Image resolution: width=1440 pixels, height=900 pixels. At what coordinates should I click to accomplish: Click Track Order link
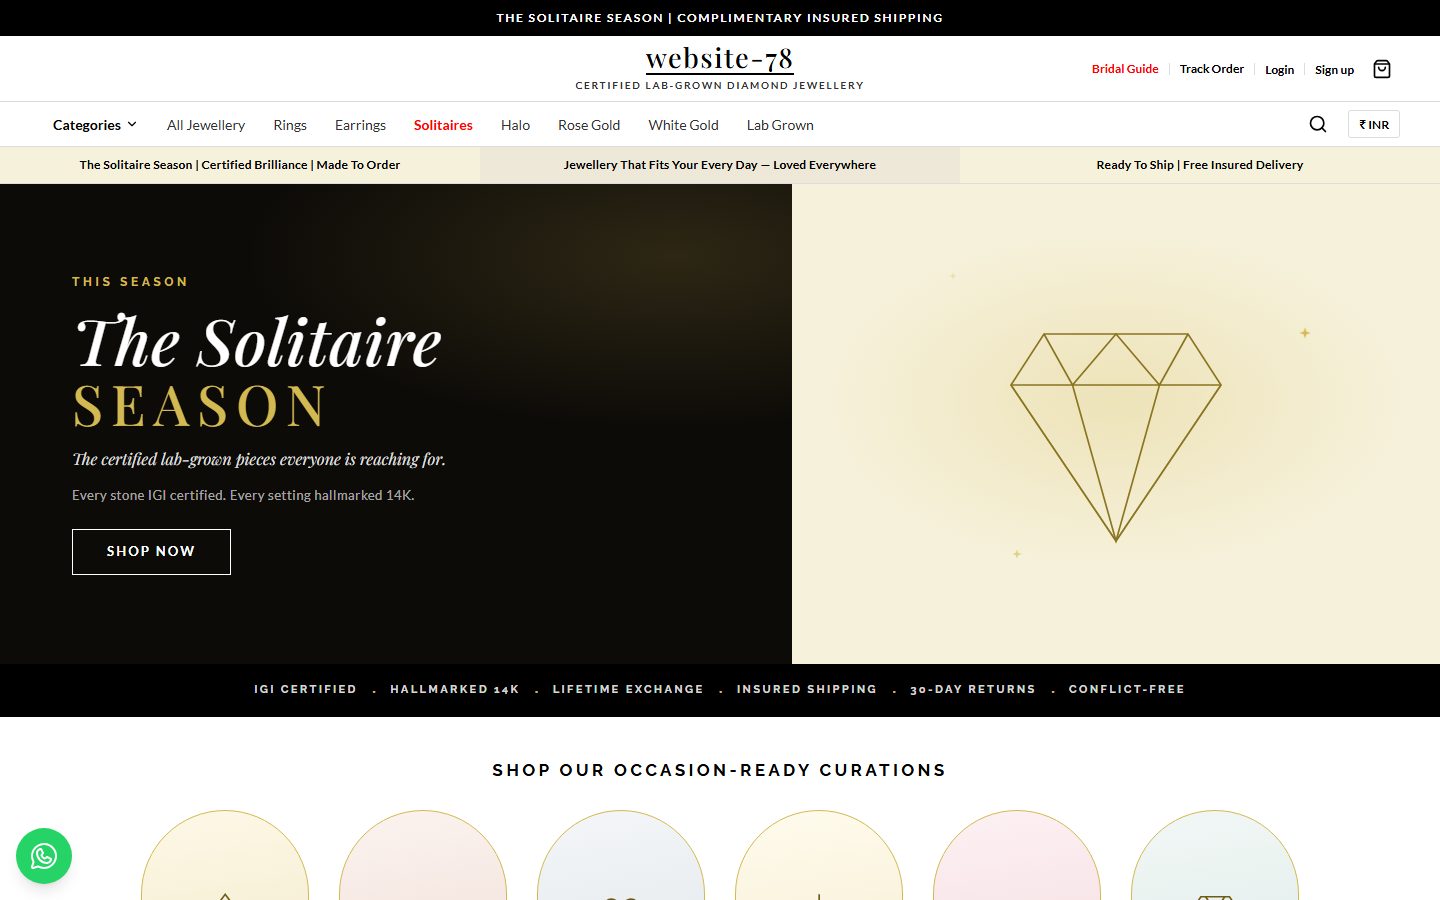(1212, 69)
